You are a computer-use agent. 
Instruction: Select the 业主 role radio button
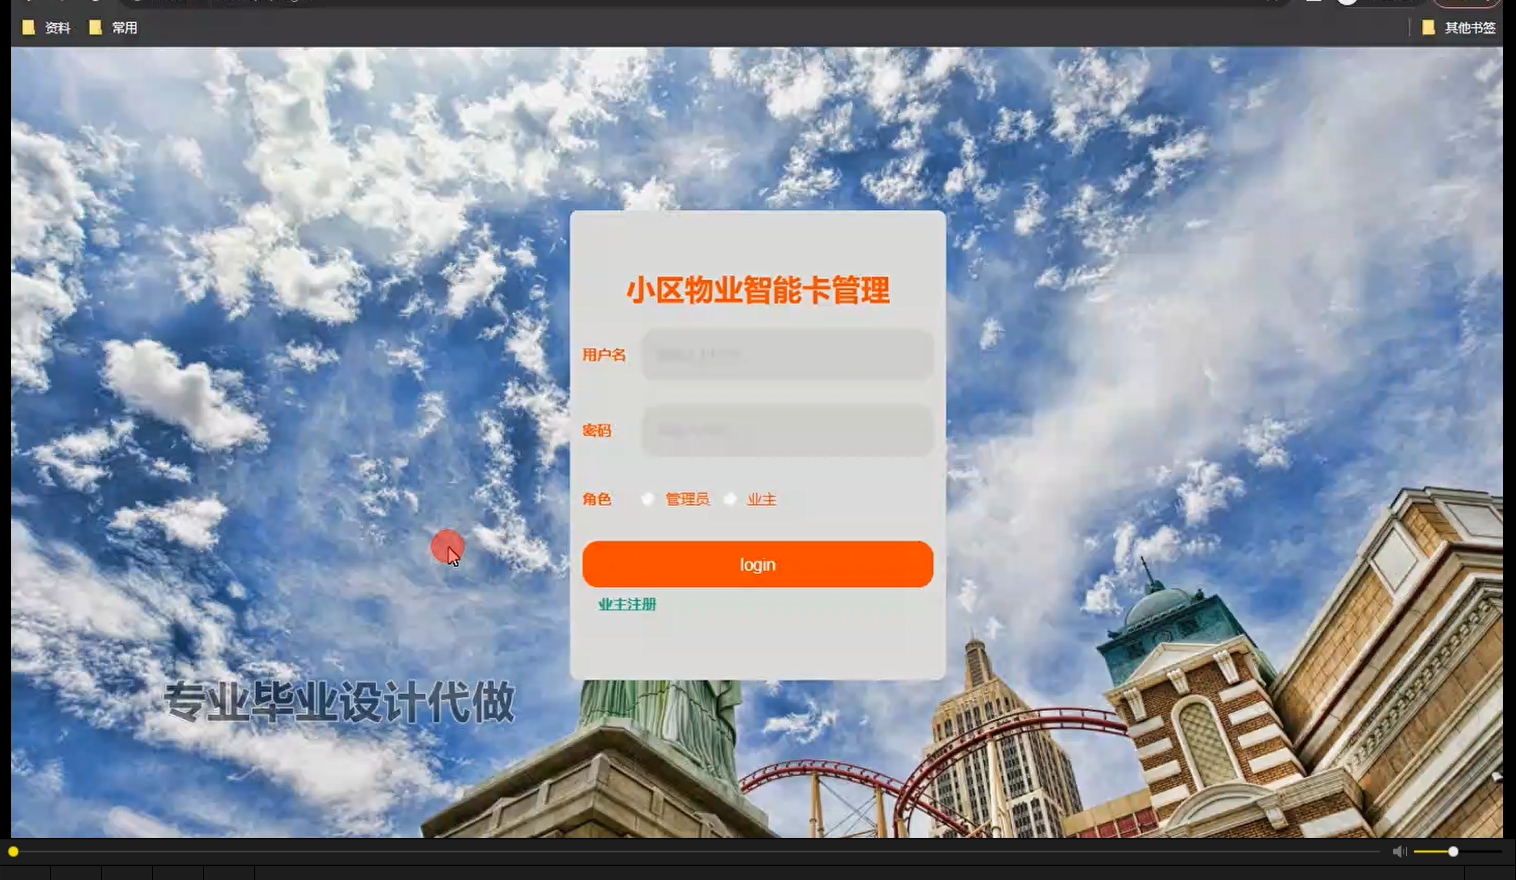[731, 498]
